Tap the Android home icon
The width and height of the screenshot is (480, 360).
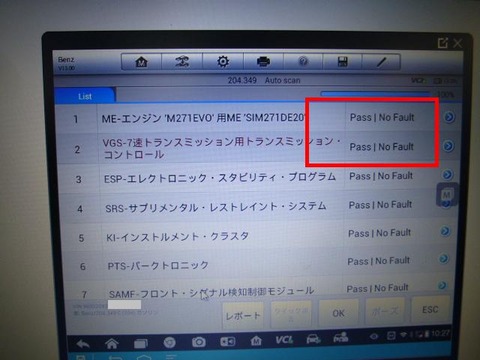(x=112, y=343)
